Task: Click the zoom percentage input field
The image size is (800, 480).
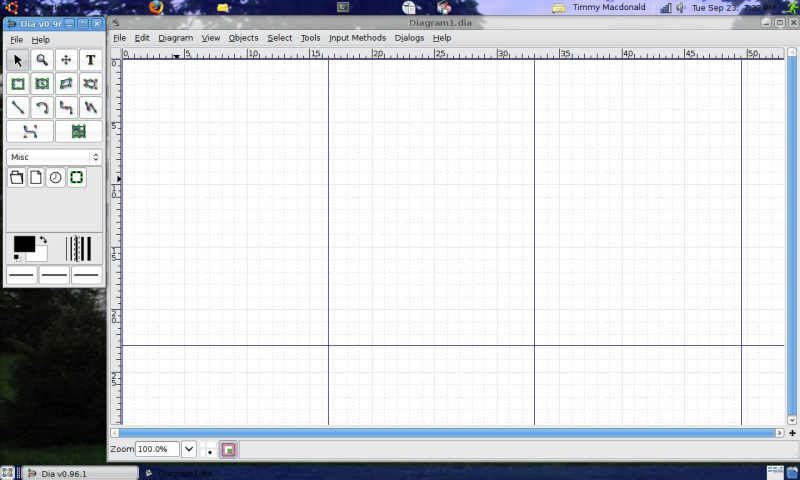Action: (x=157, y=450)
